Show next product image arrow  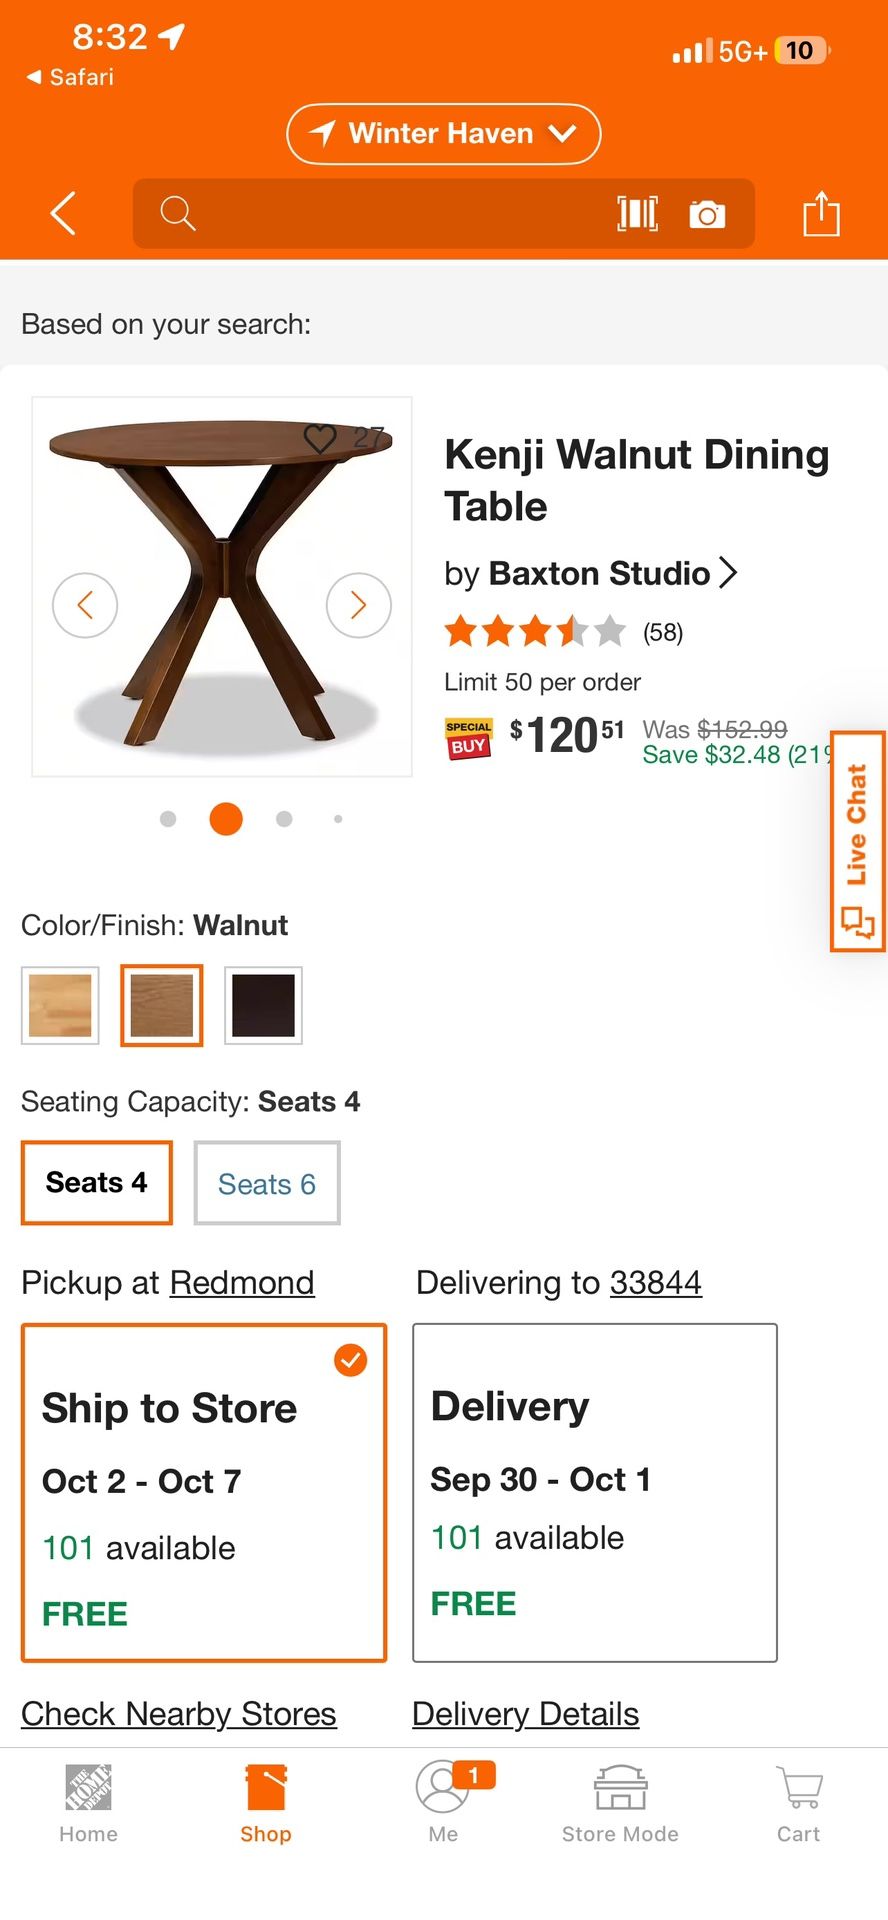click(358, 605)
